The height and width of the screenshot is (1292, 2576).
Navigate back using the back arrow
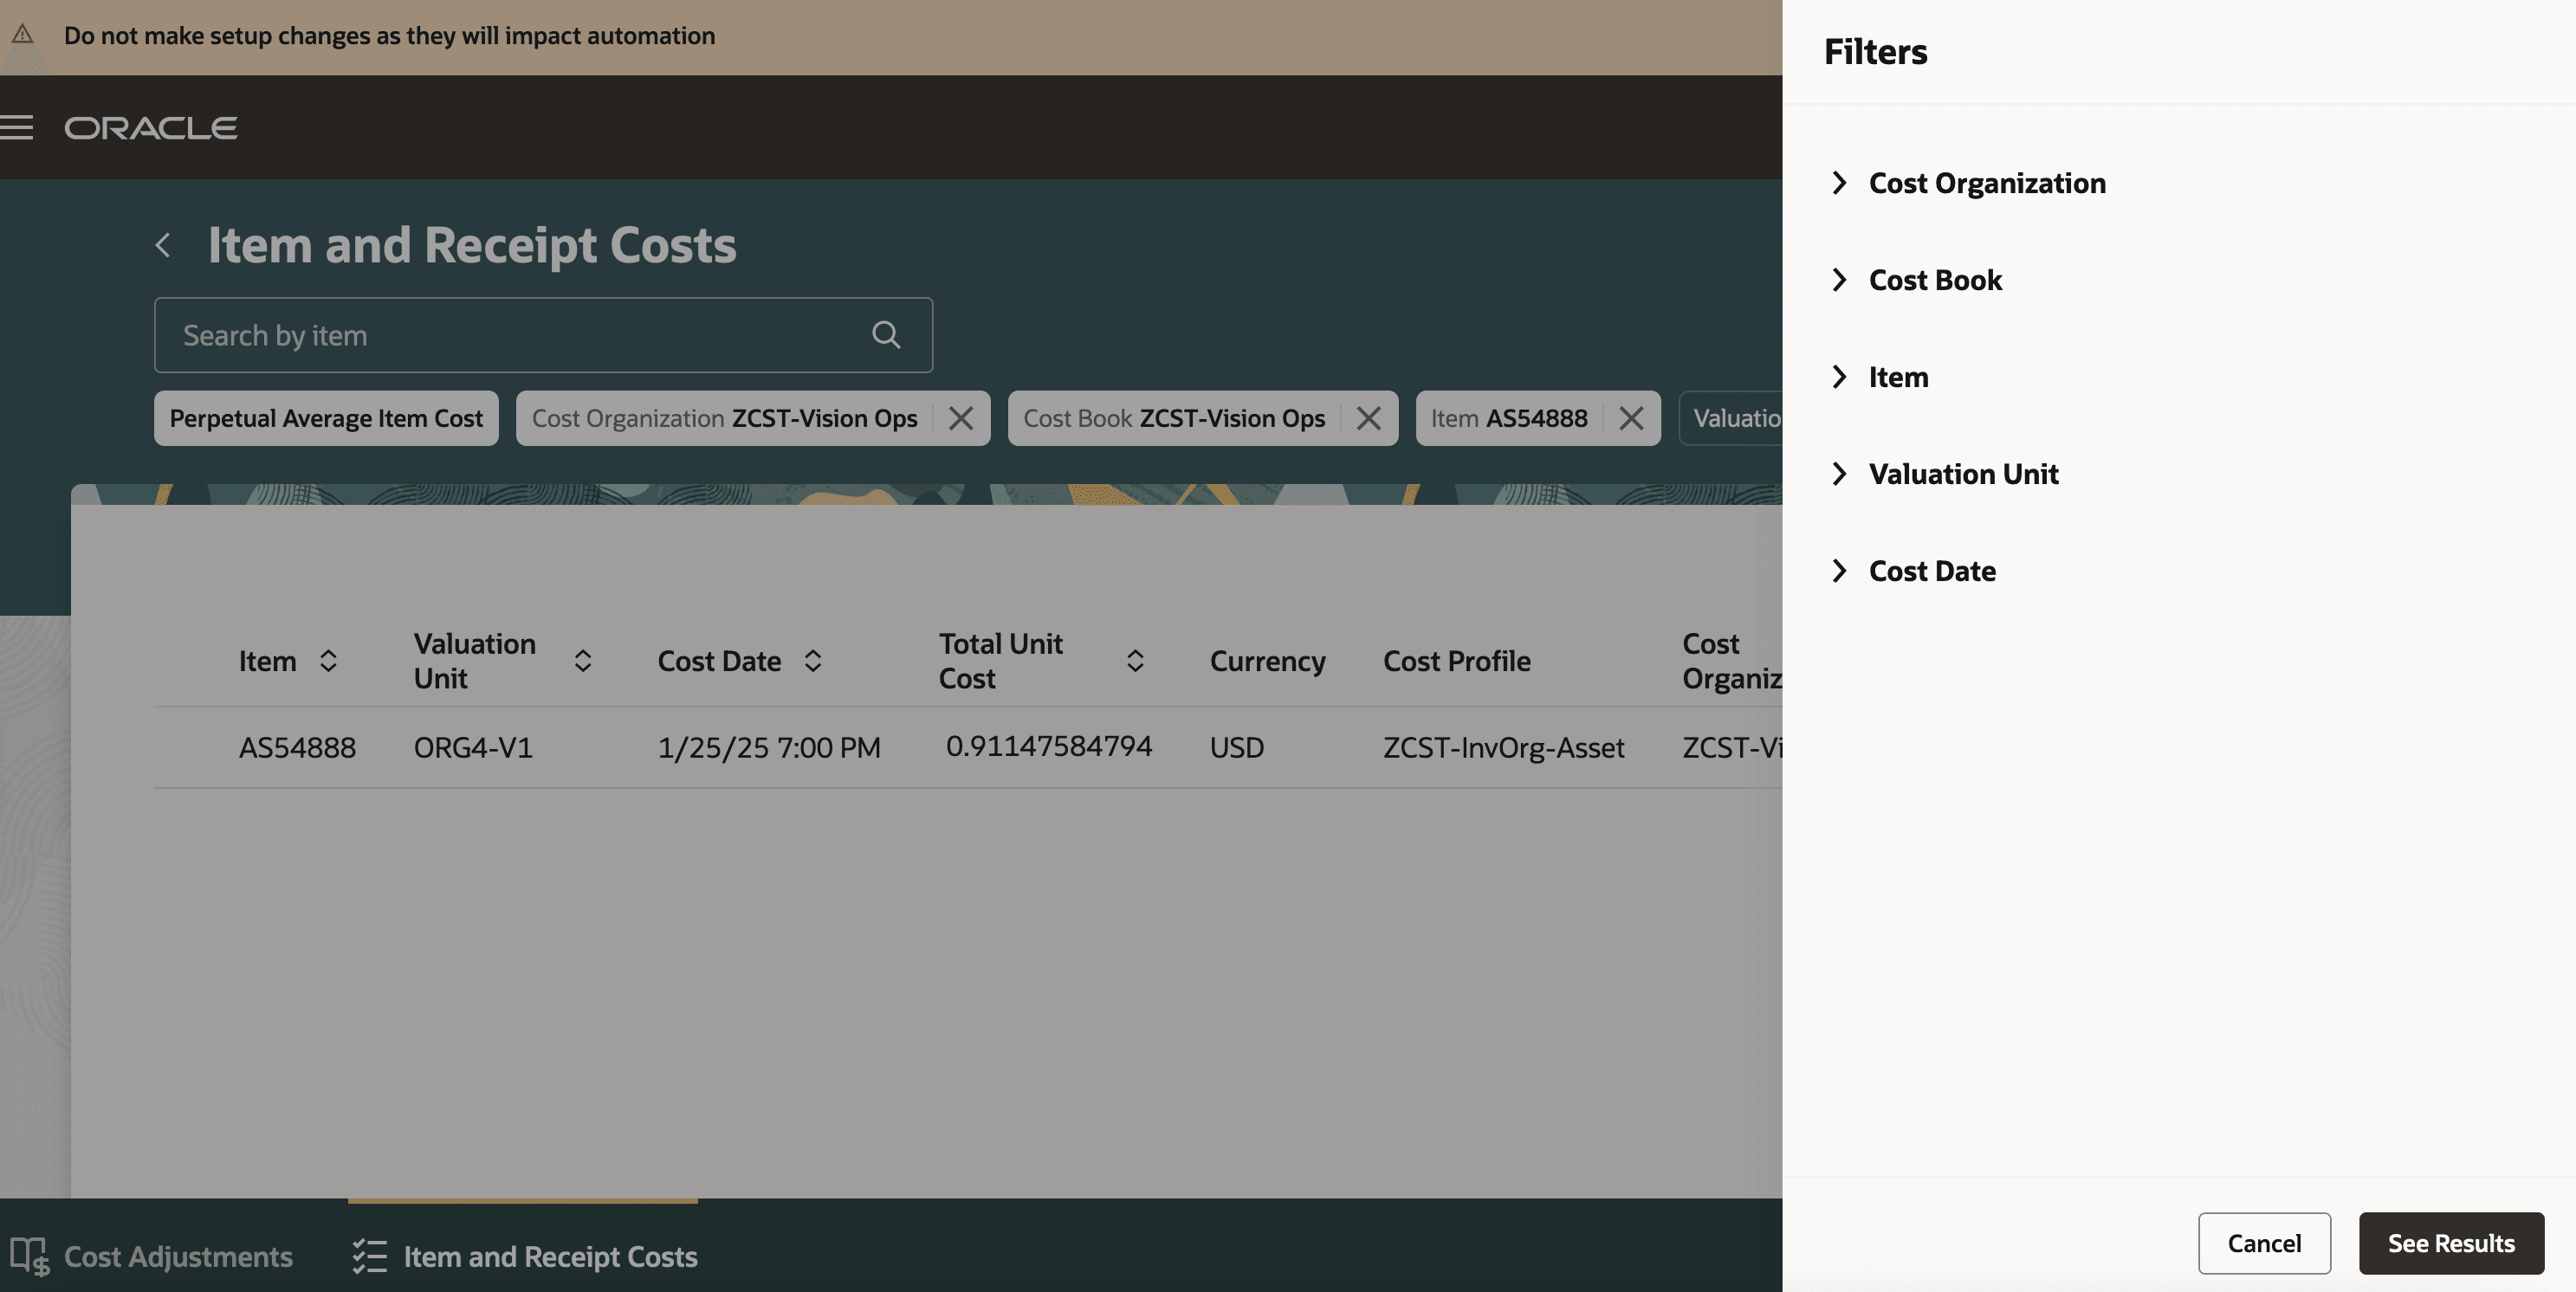[163, 245]
